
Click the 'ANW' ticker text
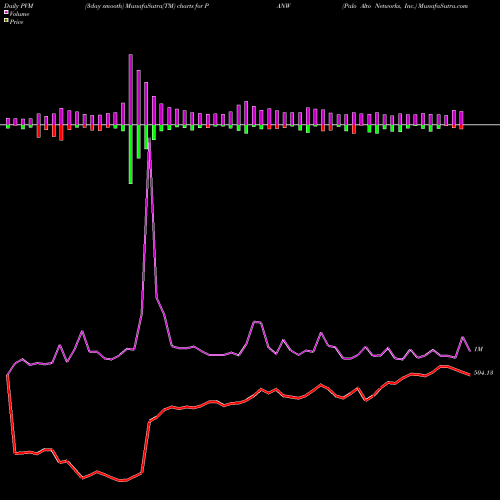pyautogui.click(x=284, y=6)
